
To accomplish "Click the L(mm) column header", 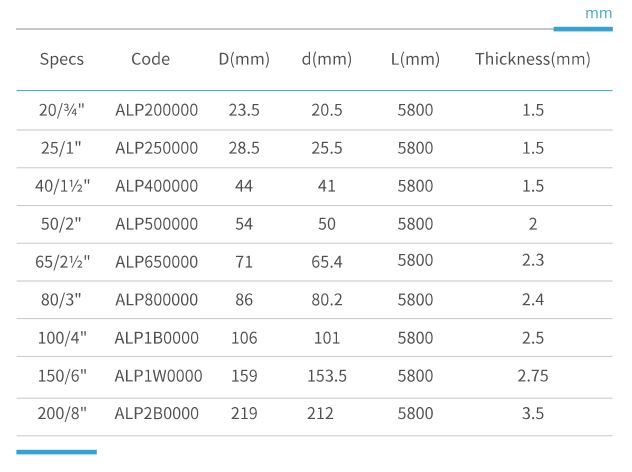I will pyautogui.click(x=415, y=59).
